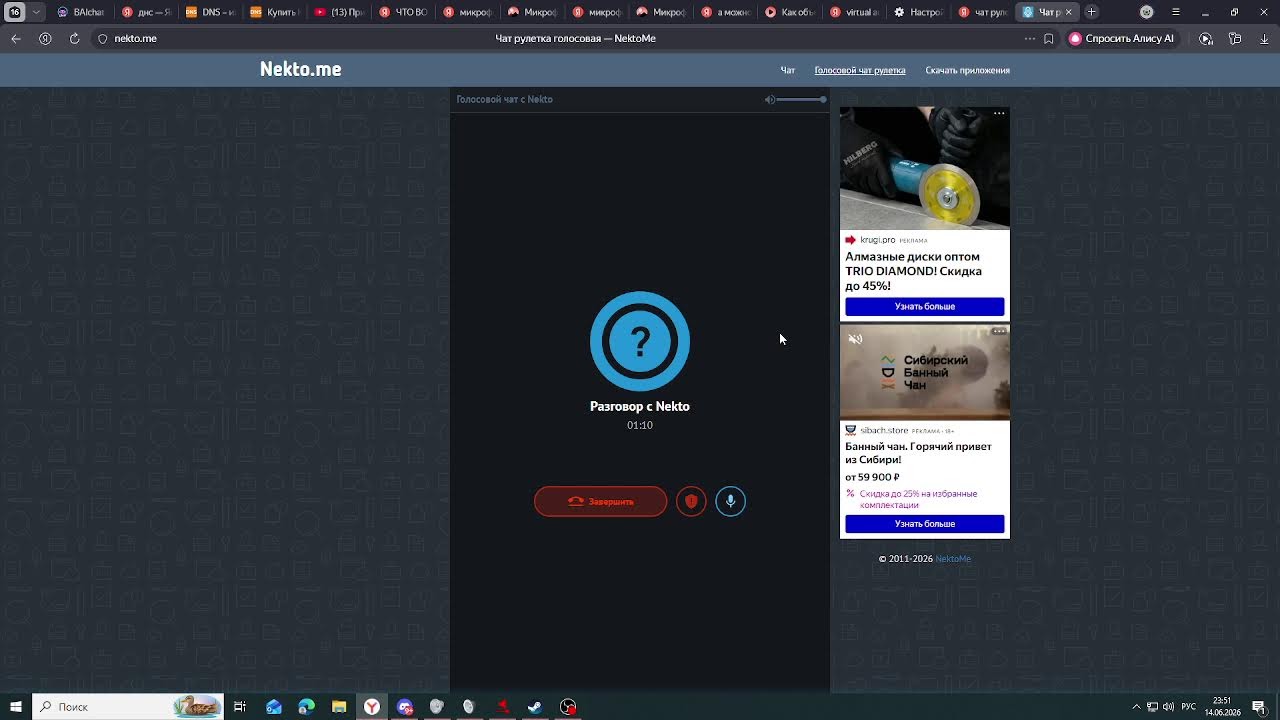
Task: Show hidden system tray icons
Action: pyautogui.click(x=1136, y=707)
